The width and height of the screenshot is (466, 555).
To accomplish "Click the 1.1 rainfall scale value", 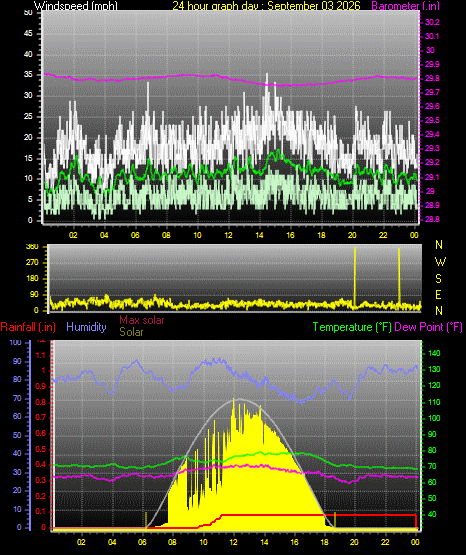I will pyautogui.click(x=41, y=355).
